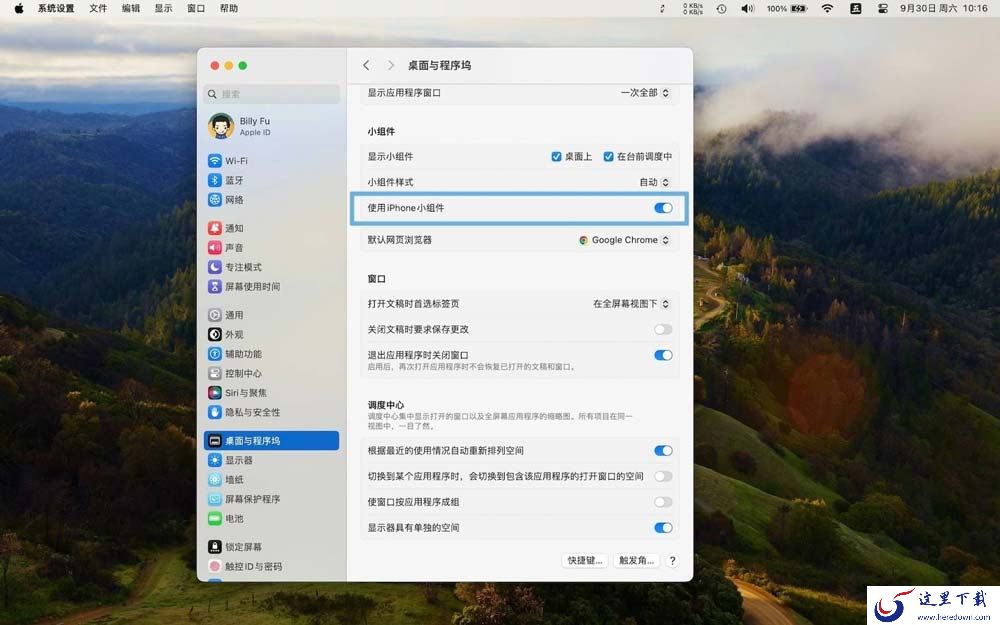The image size is (1000, 625).
Task: Click the Wi-Fi icon in the menu bar
Action: 827,8
